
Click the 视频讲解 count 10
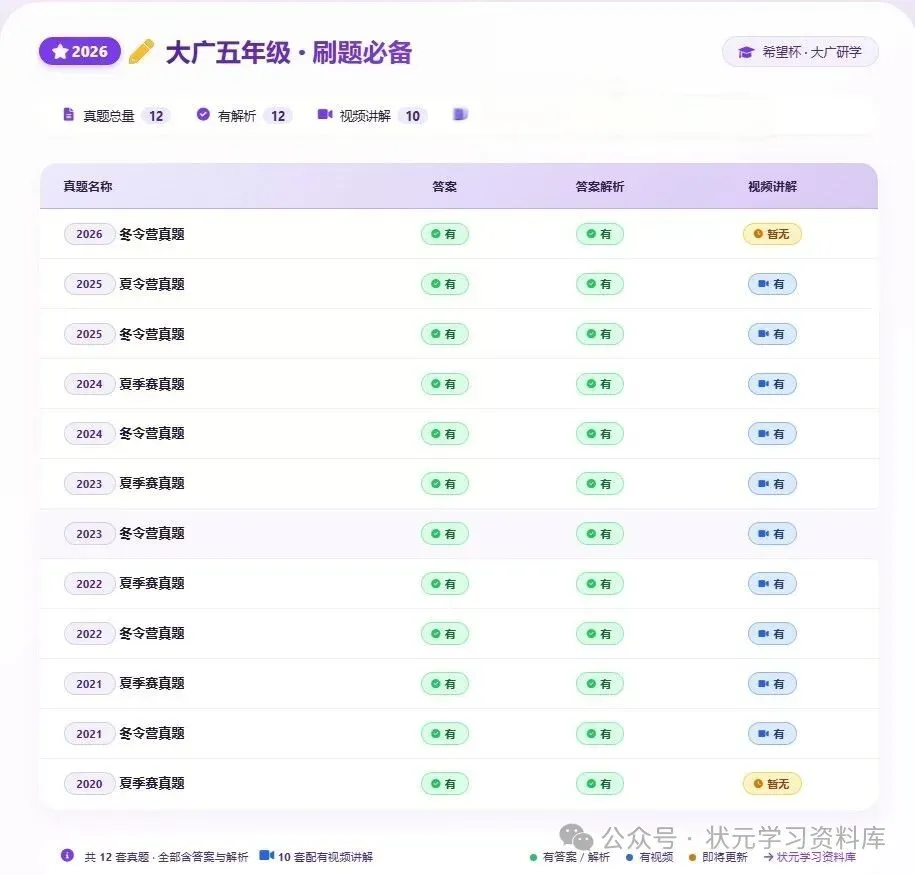pos(413,116)
